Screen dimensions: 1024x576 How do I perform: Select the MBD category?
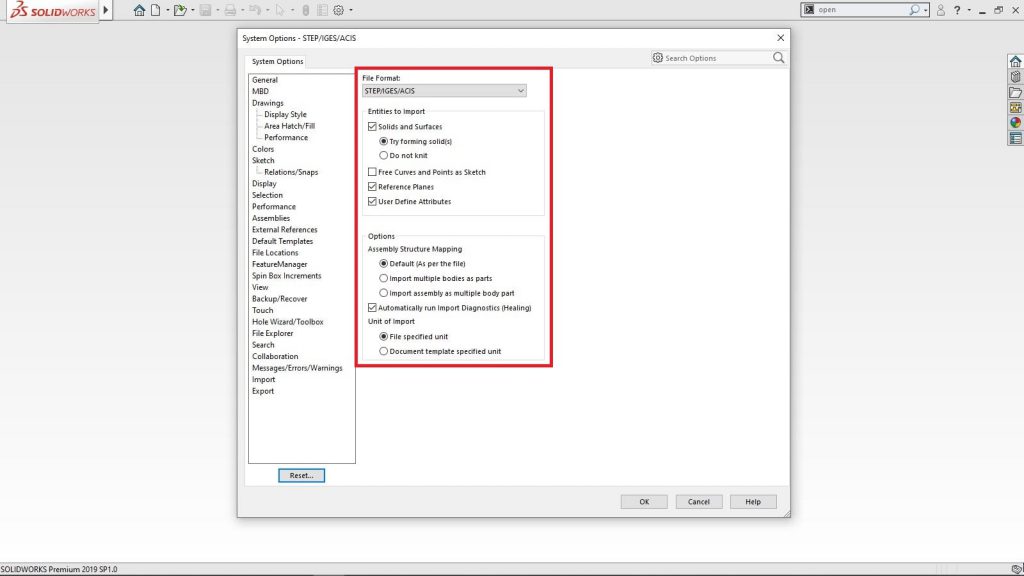261,91
